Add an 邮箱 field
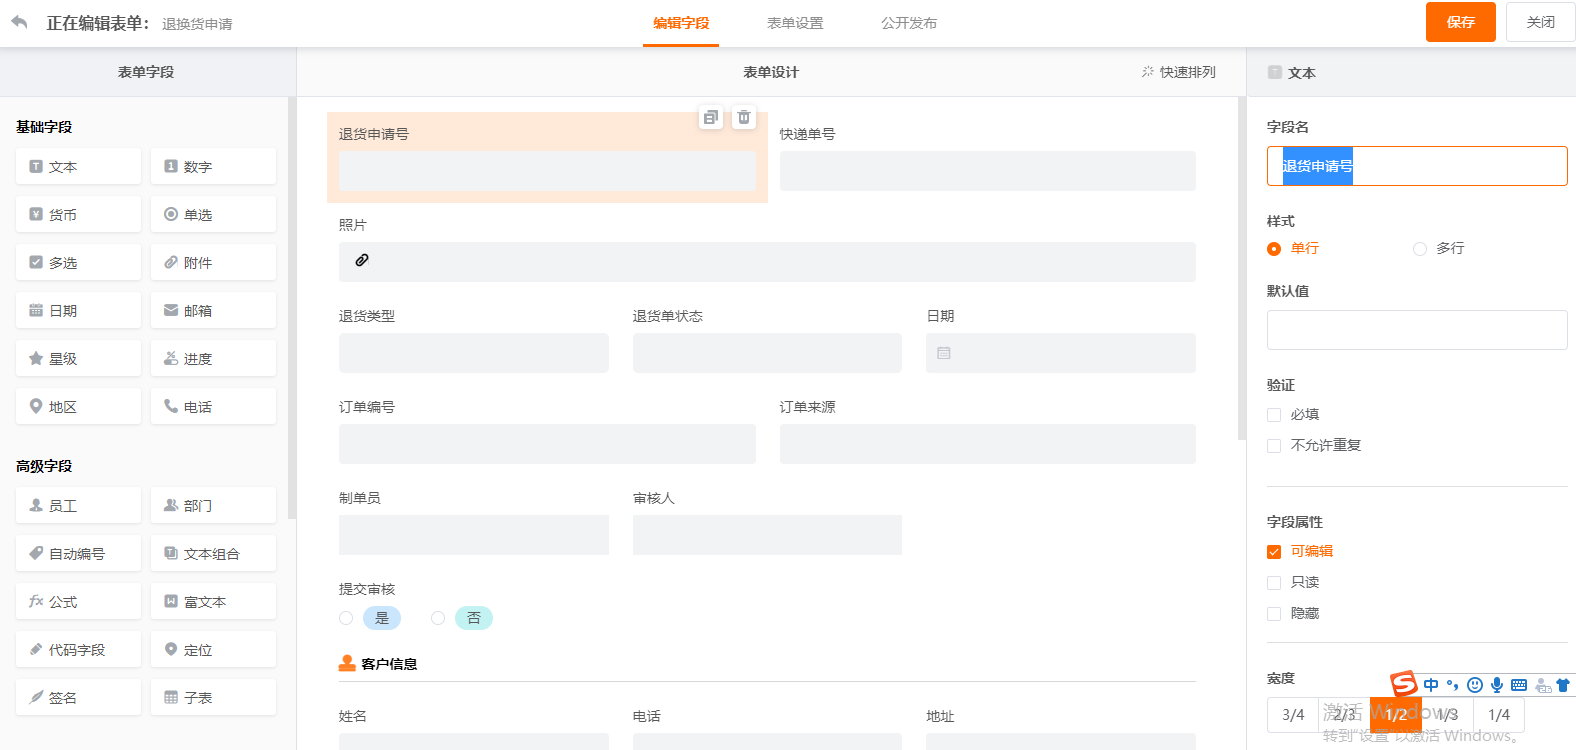Screen dimensions: 1576x750 [213, 310]
